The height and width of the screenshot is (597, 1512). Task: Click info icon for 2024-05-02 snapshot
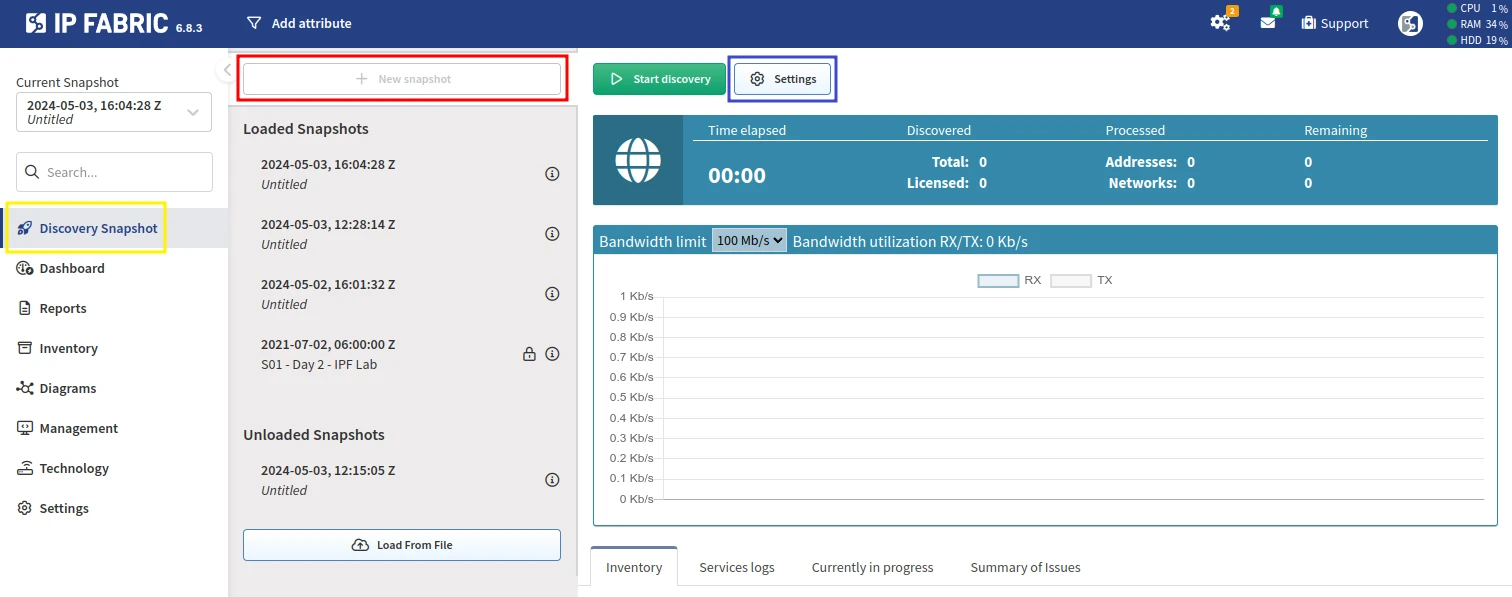(x=552, y=294)
